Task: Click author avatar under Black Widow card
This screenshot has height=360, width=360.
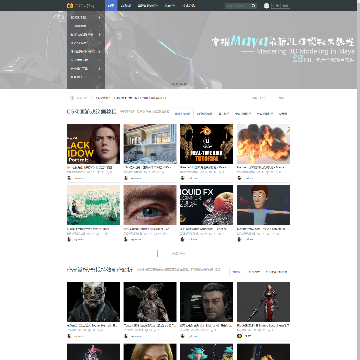Action: click(69, 178)
